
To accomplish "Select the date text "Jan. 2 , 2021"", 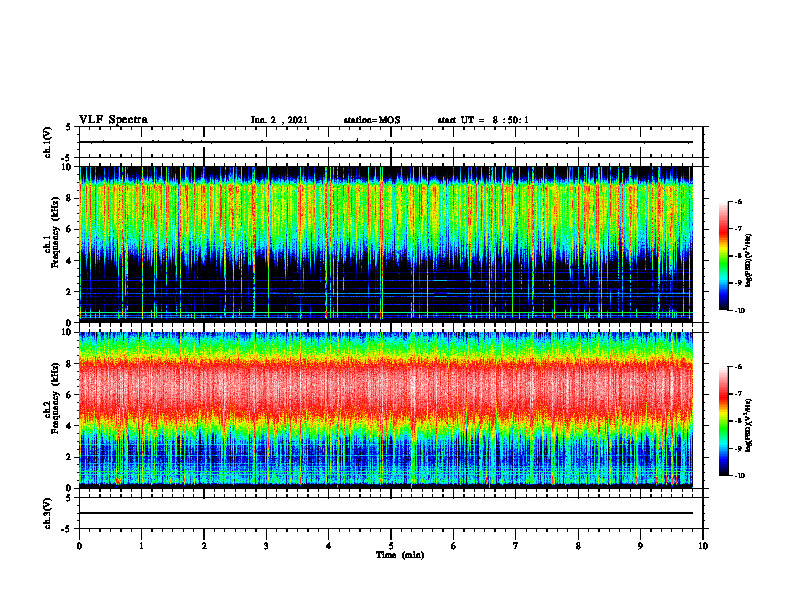I will click(279, 120).
